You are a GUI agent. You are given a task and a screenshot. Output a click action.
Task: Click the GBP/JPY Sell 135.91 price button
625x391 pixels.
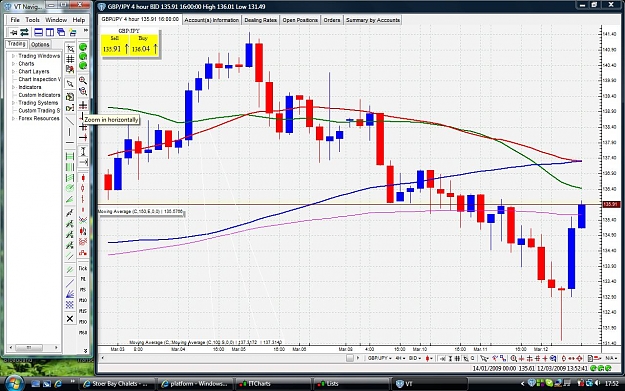click(115, 45)
